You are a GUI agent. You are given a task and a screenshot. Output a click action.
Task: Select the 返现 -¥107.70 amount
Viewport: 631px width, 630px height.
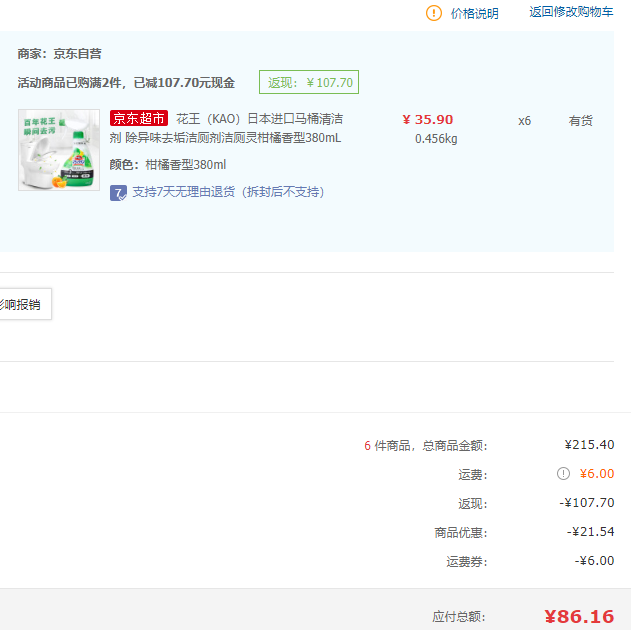[587, 502]
